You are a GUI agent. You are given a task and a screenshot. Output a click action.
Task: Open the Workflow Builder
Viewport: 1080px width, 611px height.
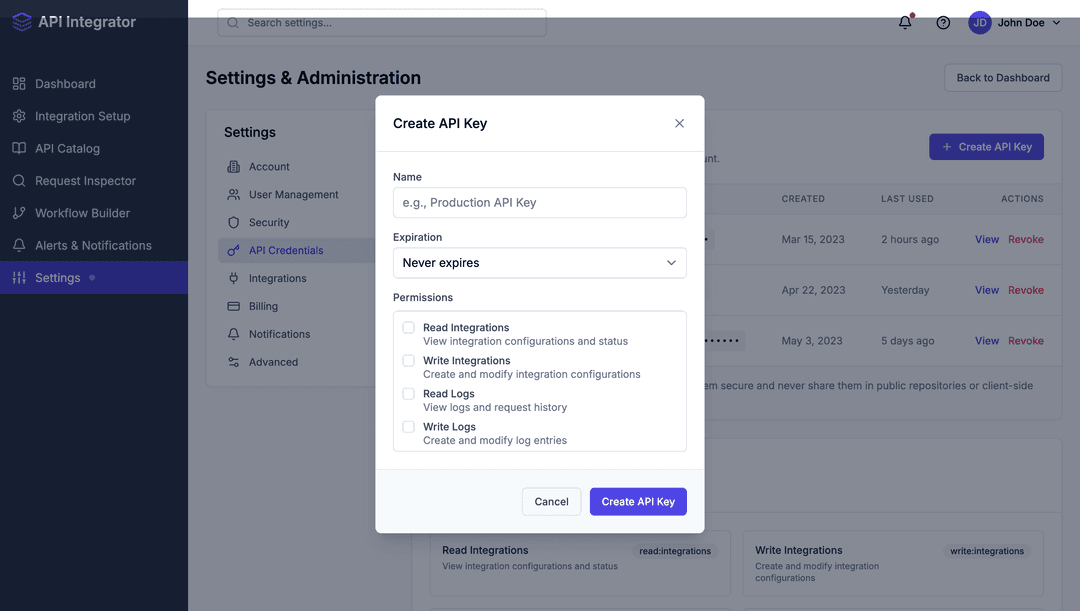pyautogui.click(x=84, y=212)
